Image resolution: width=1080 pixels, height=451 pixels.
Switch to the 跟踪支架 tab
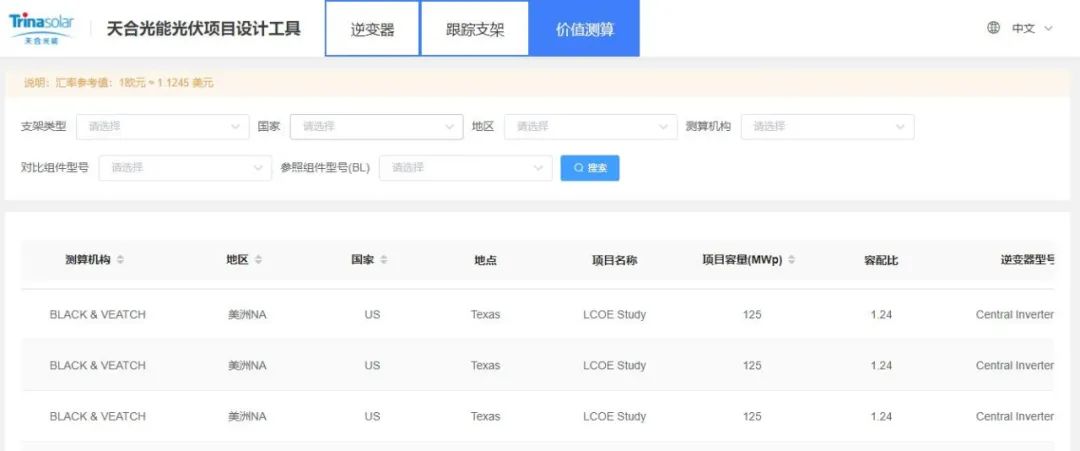(x=475, y=29)
